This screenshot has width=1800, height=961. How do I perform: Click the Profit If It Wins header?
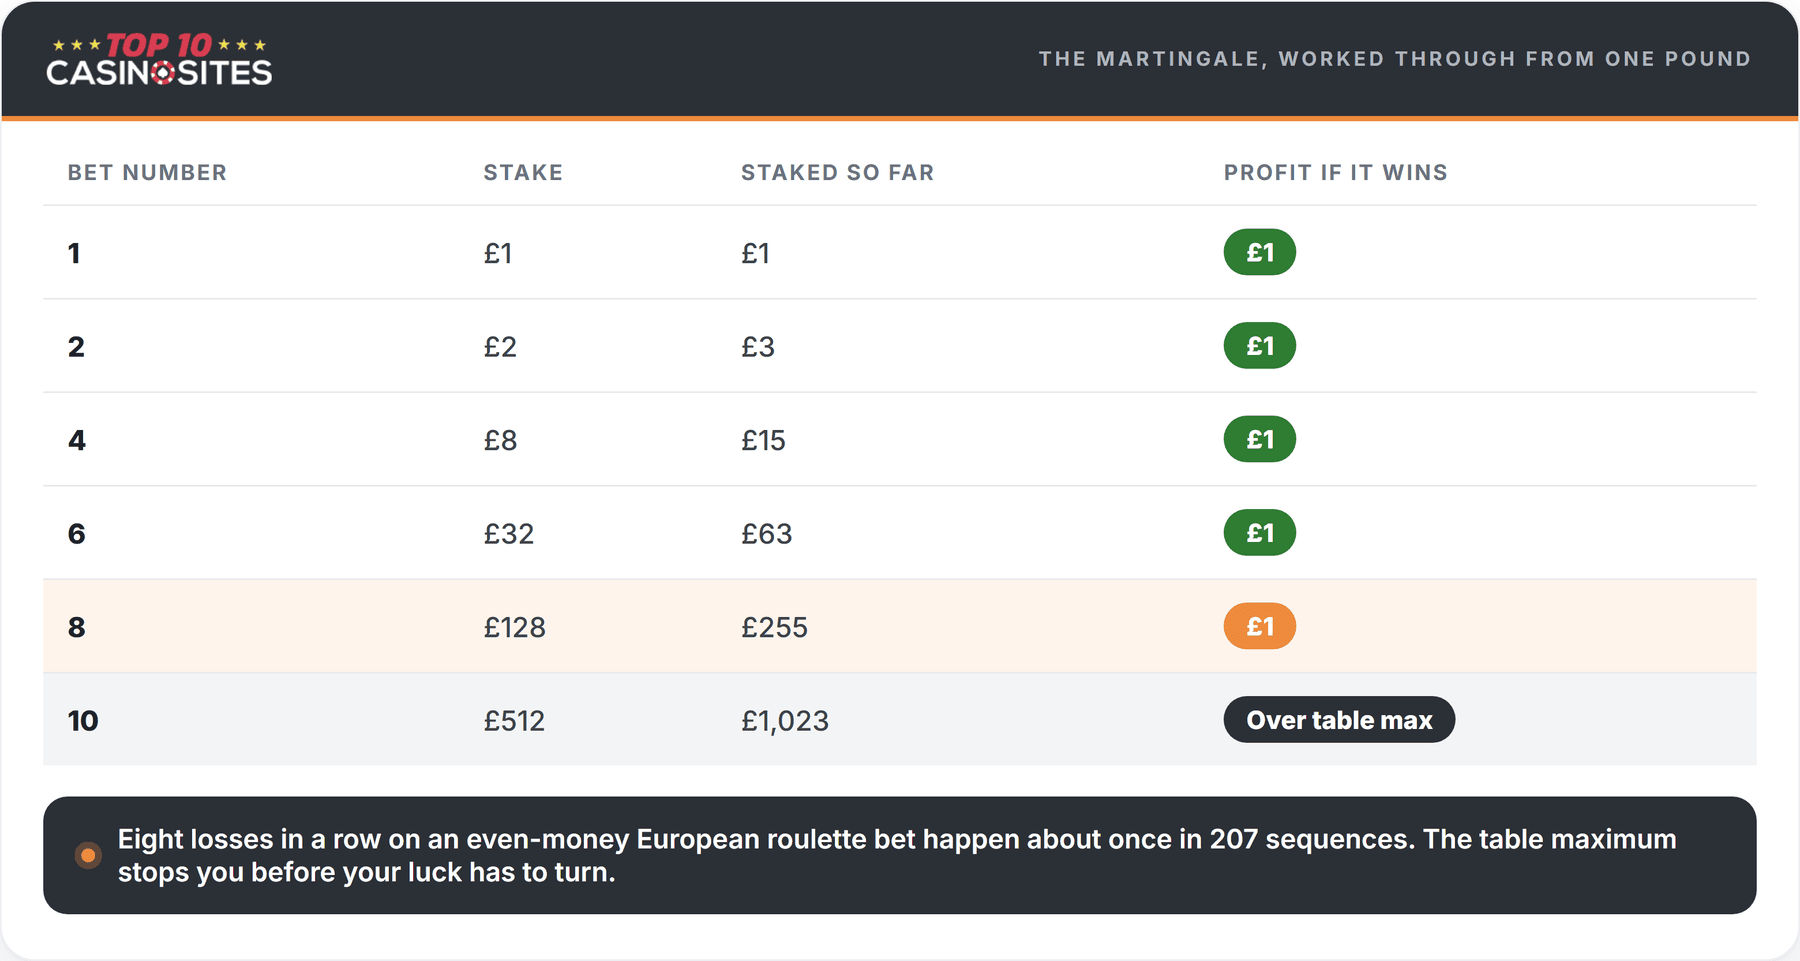[x=1335, y=172]
